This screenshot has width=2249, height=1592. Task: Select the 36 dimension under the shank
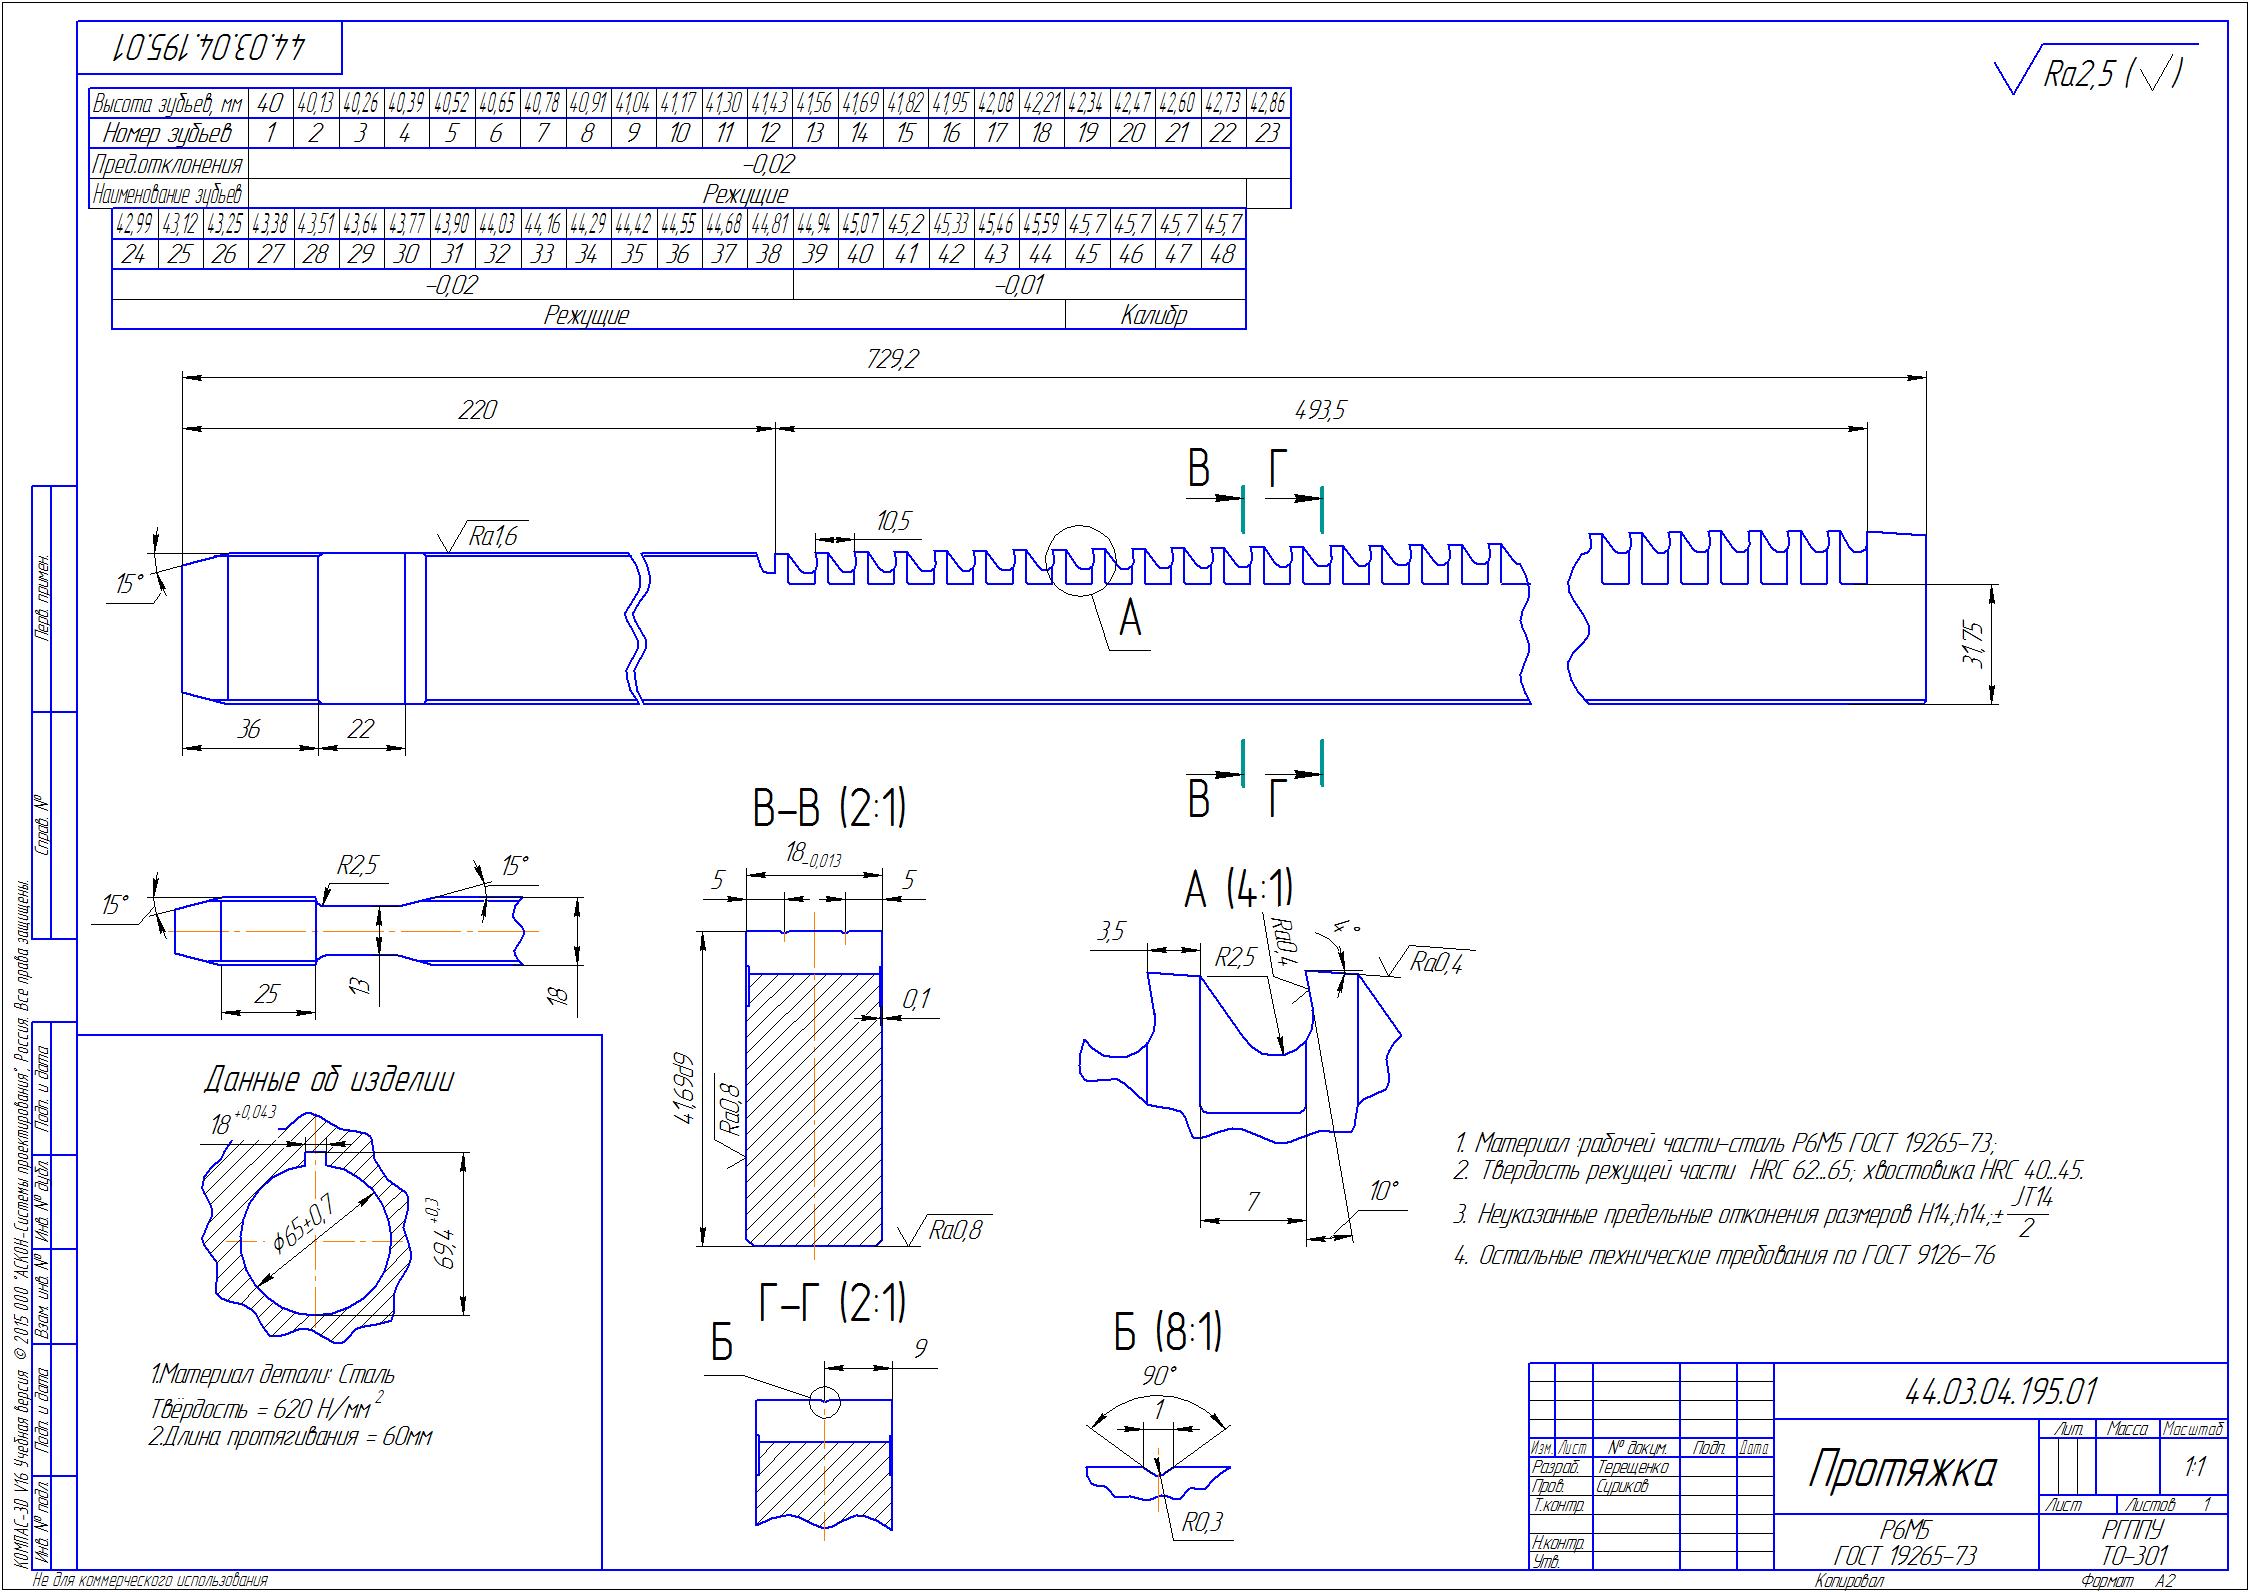(x=248, y=729)
